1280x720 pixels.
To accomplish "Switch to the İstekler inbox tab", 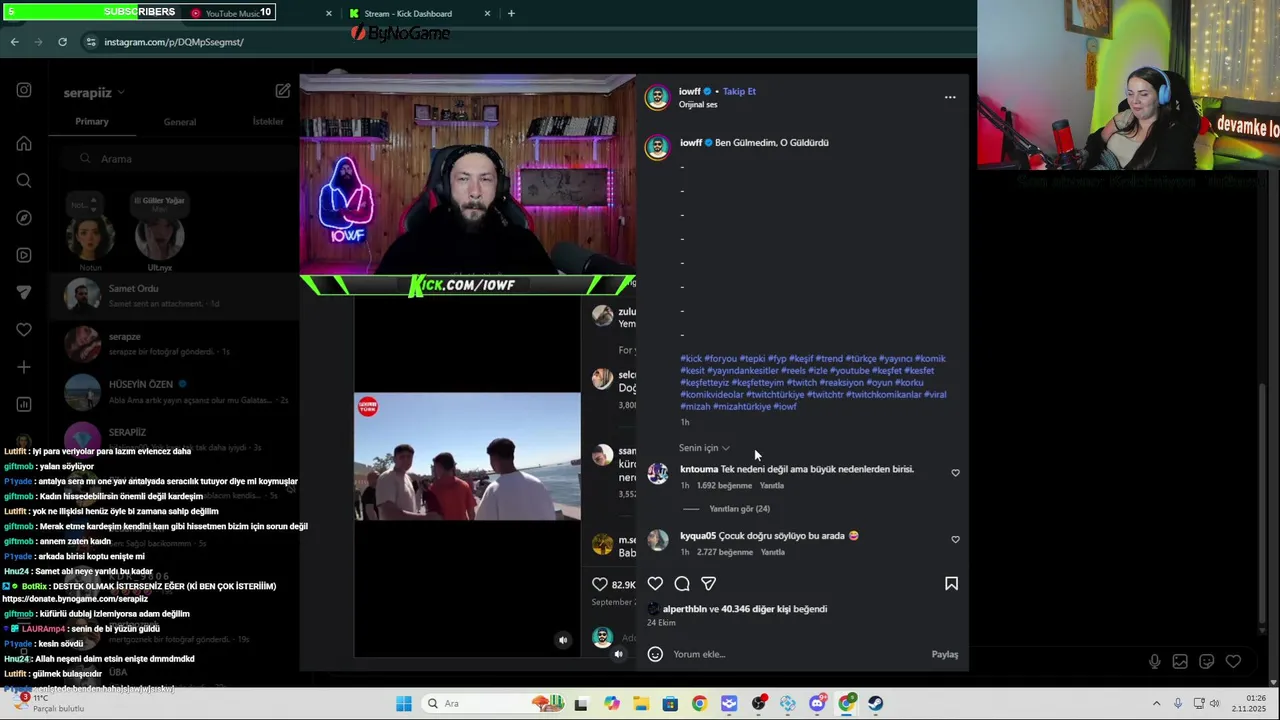I will pyautogui.click(x=268, y=121).
